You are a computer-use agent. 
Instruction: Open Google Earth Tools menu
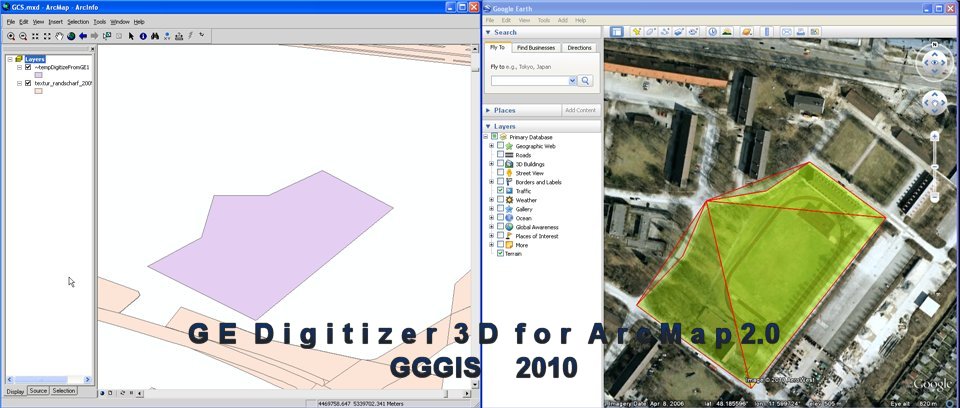[x=544, y=20]
